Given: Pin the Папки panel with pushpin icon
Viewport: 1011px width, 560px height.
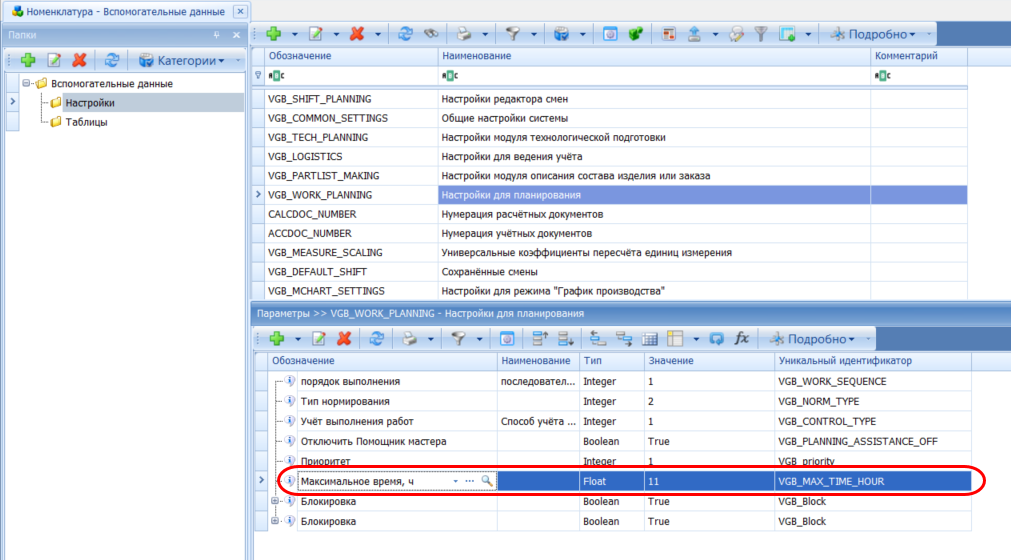Looking at the screenshot, I should click(x=217, y=35).
